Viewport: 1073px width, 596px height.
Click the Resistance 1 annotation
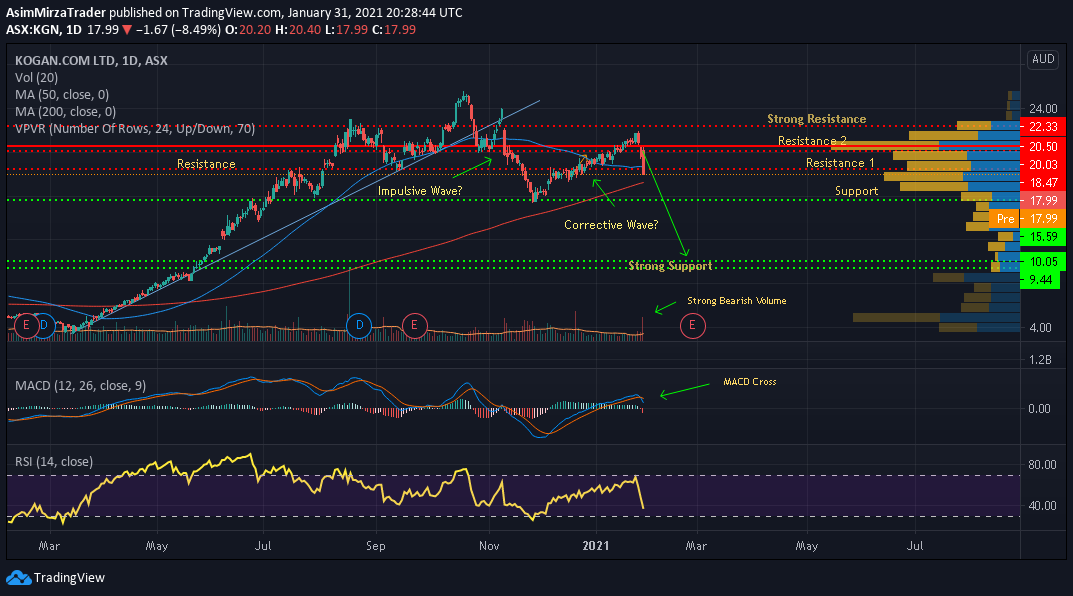(x=840, y=163)
